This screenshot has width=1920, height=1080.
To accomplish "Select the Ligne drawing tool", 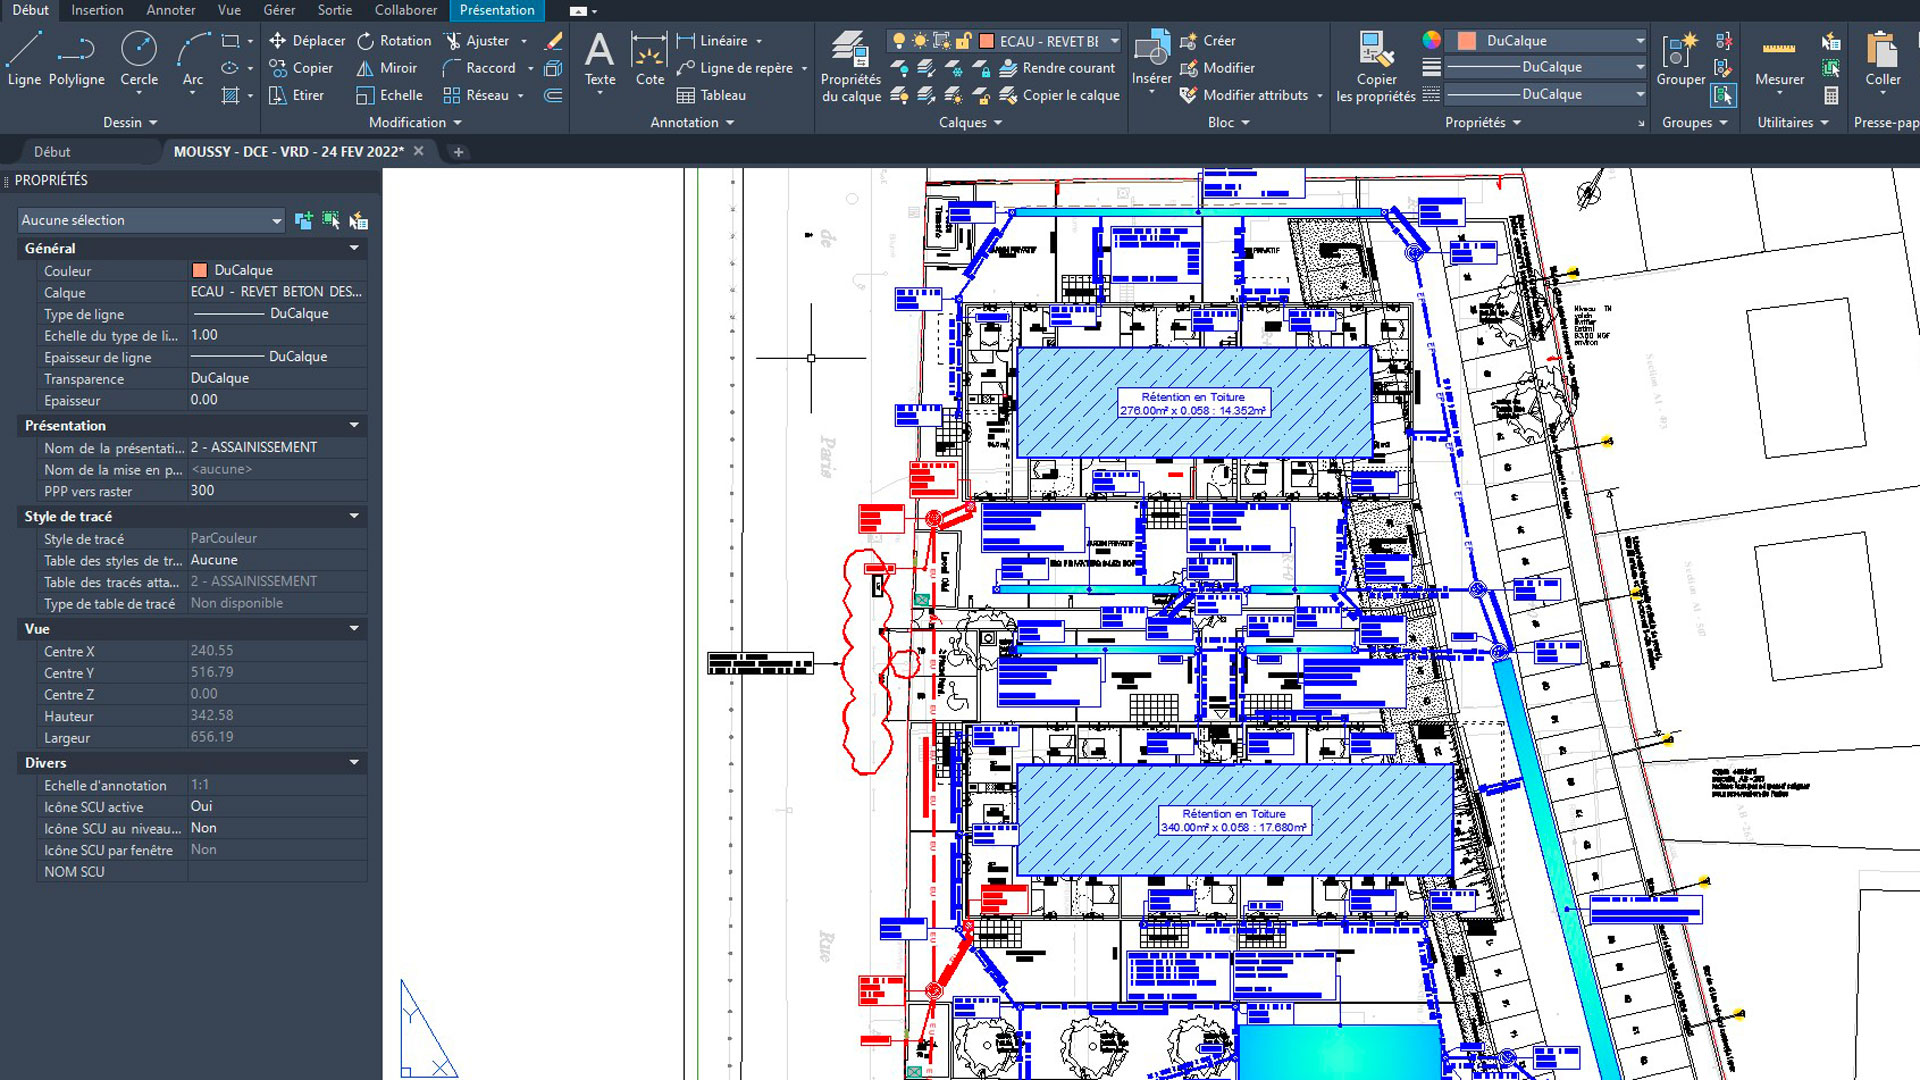I will (24, 58).
